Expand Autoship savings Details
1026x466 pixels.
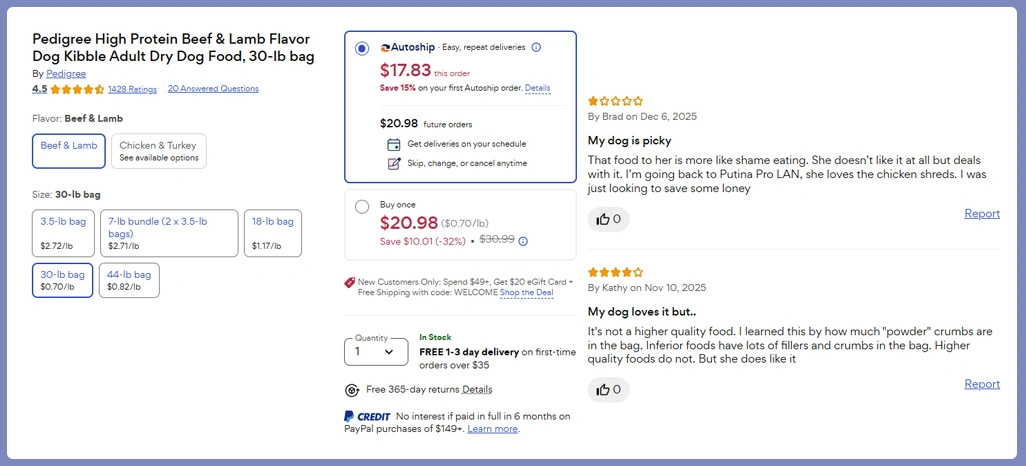(x=537, y=88)
